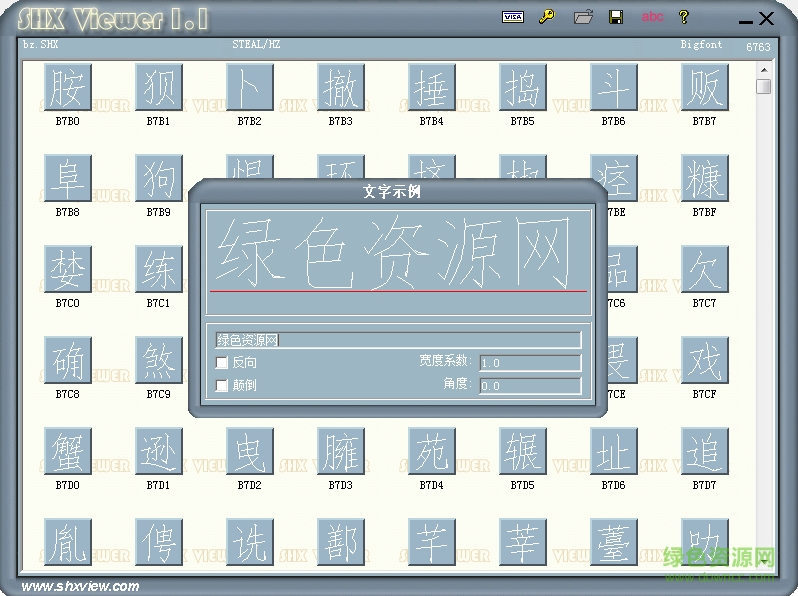Click the 角度 value field
This screenshot has width=798, height=596.
(530, 386)
